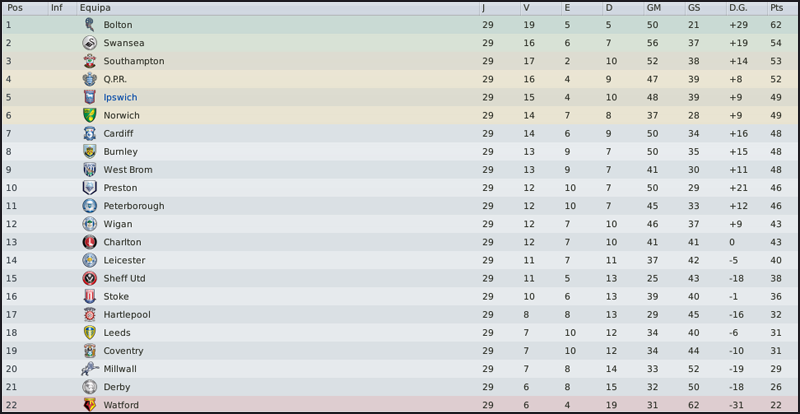Image resolution: width=800 pixels, height=414 pixels.
Task: Select the Hartlepool table row name
Action: click(x=126, y=314)
